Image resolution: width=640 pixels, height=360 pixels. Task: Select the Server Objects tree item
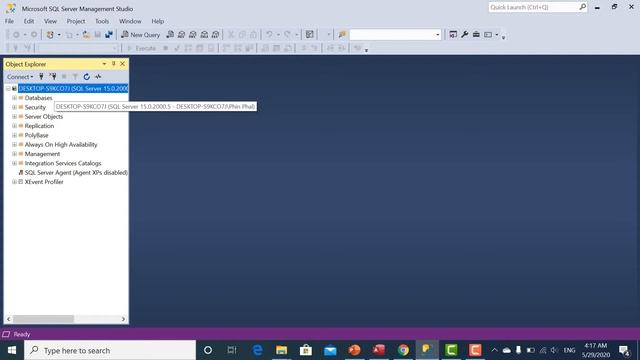[x=44, y=116]
